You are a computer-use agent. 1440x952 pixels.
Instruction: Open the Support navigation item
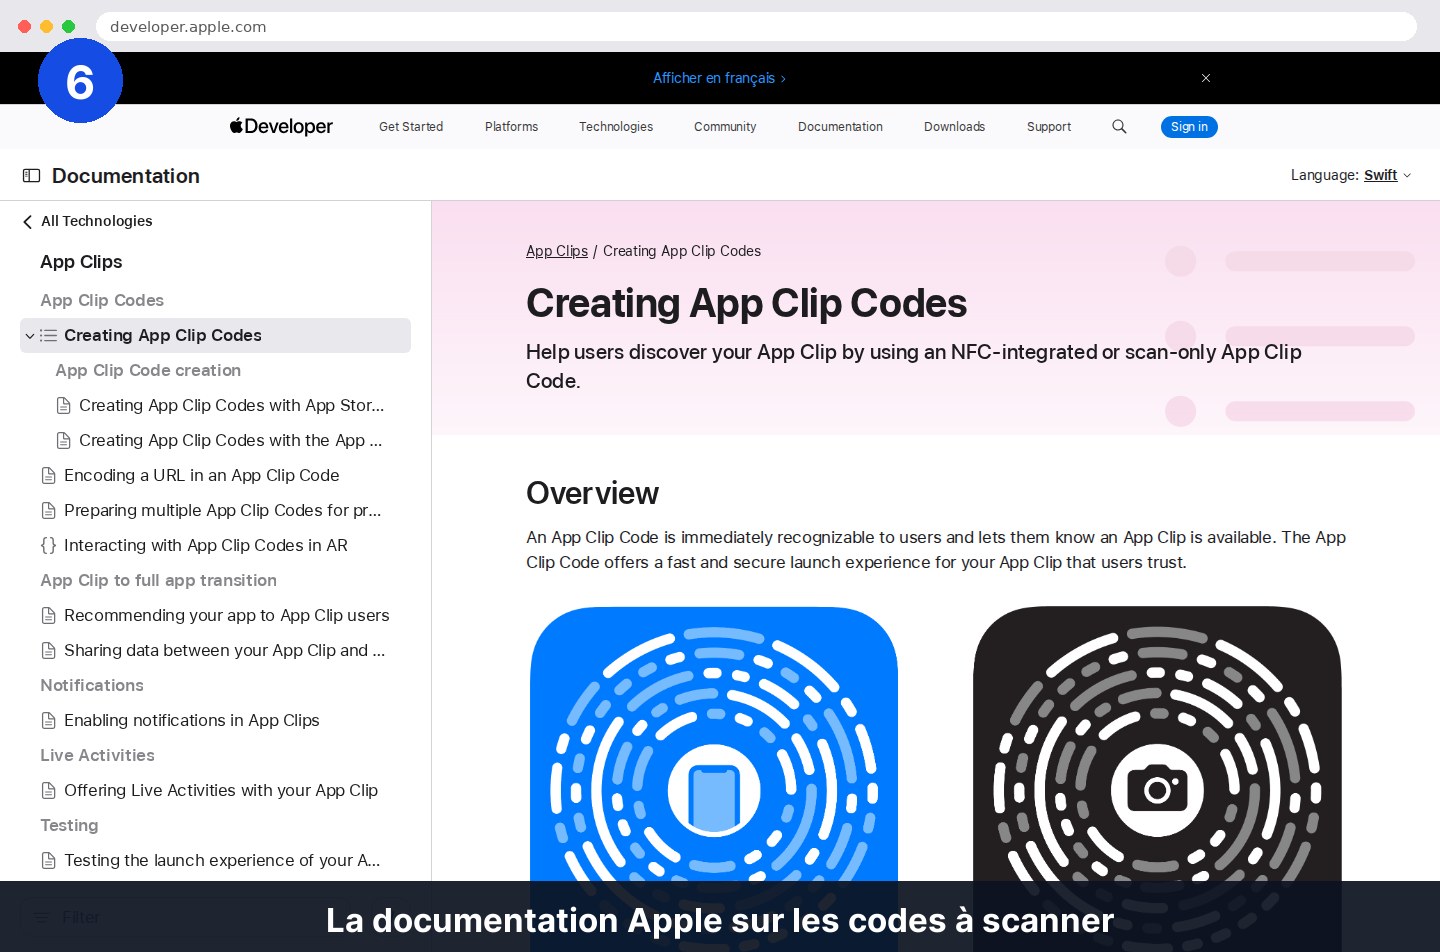(x=1049, y=127)
